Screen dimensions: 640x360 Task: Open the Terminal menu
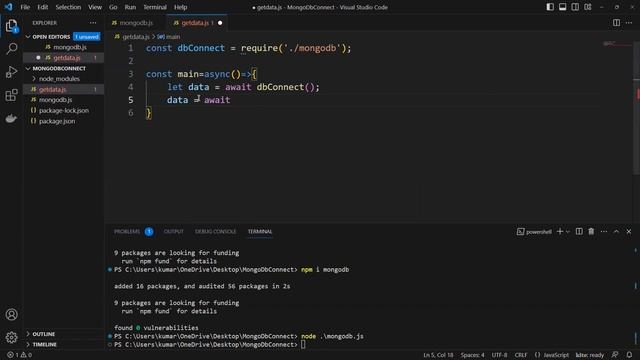155,7
